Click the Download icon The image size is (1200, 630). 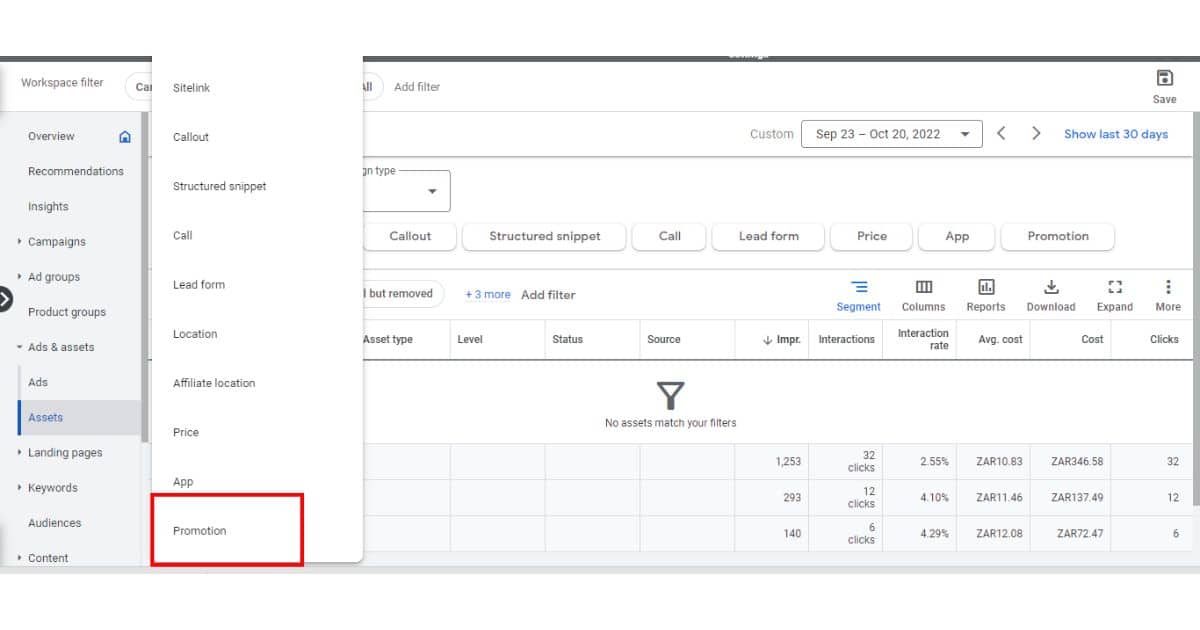pyautogui.click(x=1050, y=295)
